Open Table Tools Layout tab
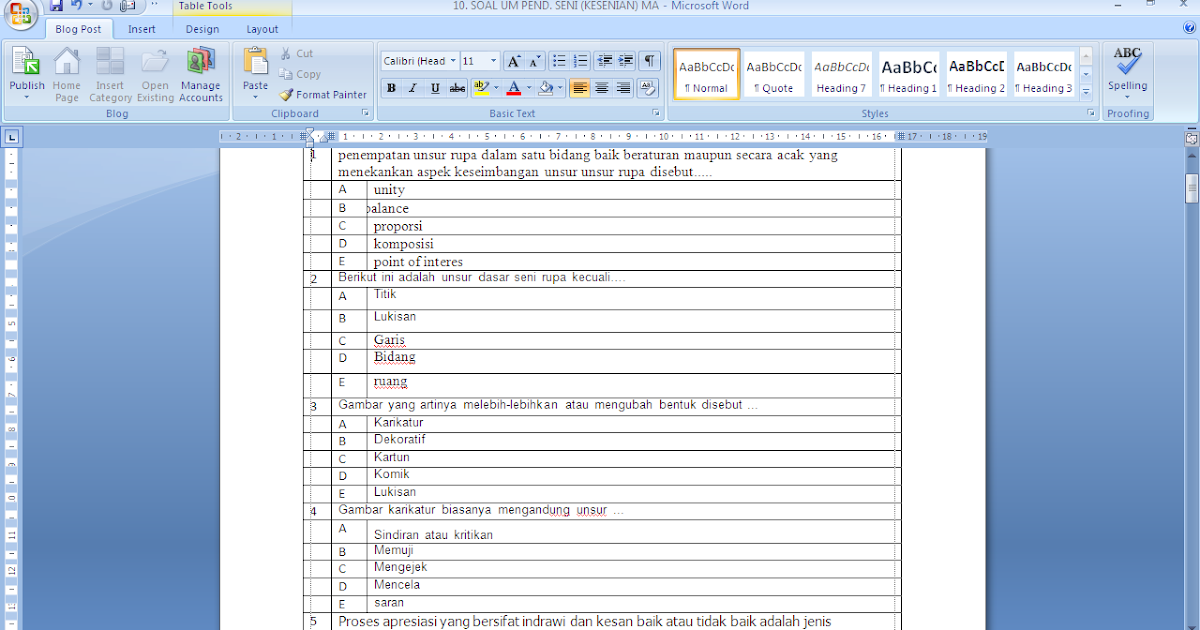The height and width of the screenshot is (630, 1200). click(x=263, y=29)
